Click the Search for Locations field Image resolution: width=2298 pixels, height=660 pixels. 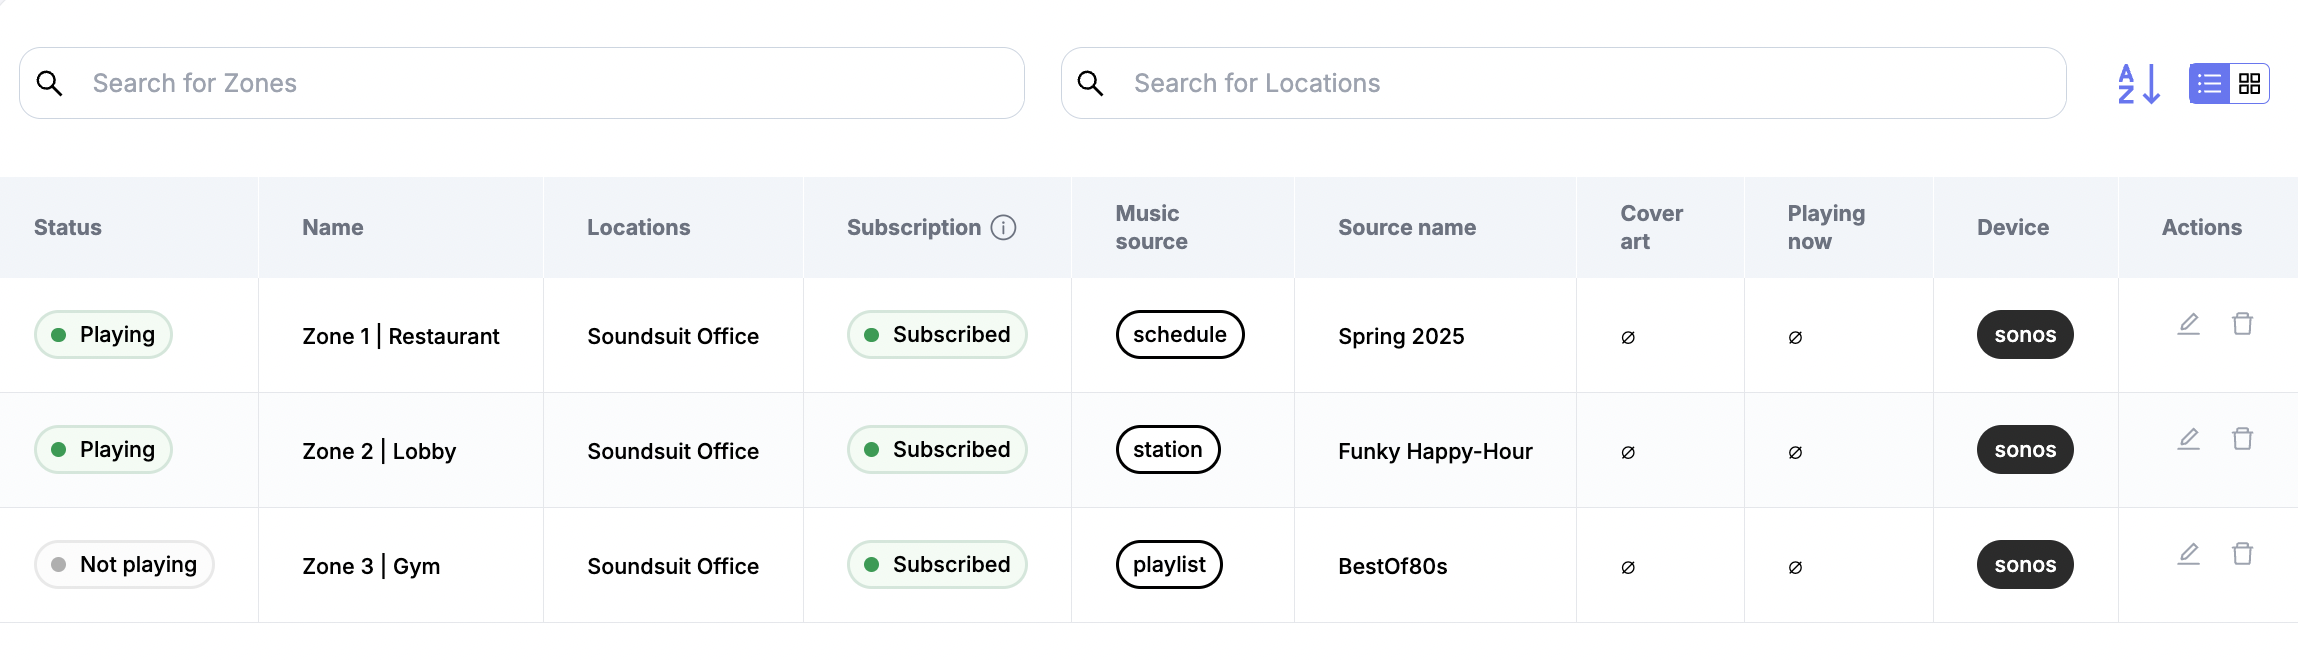tap(1580, 84)
